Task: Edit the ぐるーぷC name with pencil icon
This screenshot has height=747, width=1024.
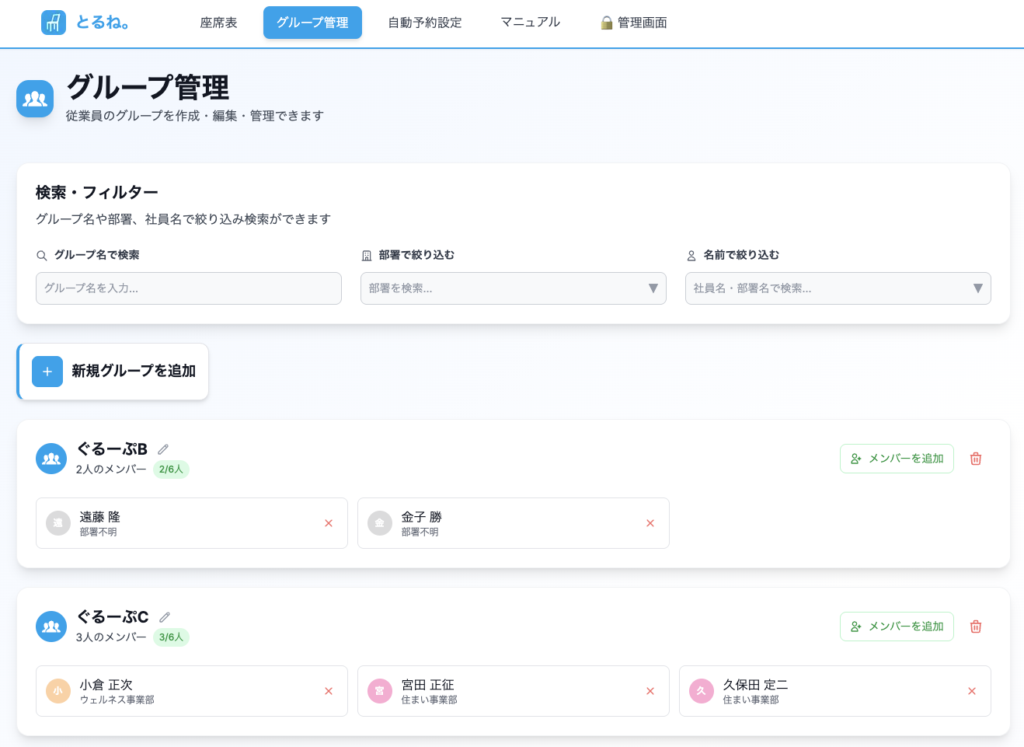Action: [x=165, y=617]
